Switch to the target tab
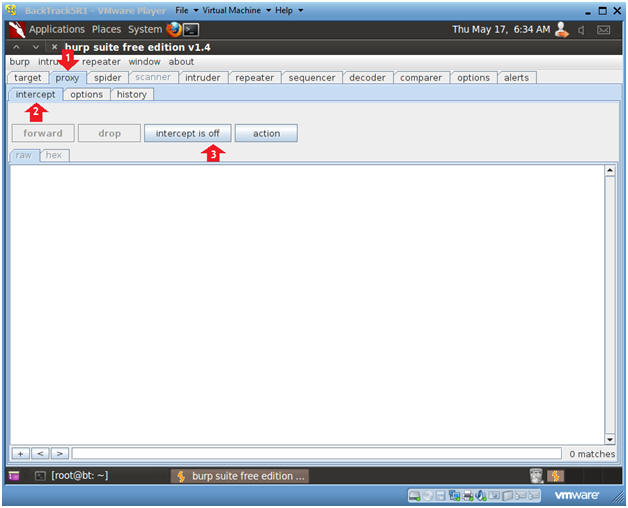 point(28,78)
